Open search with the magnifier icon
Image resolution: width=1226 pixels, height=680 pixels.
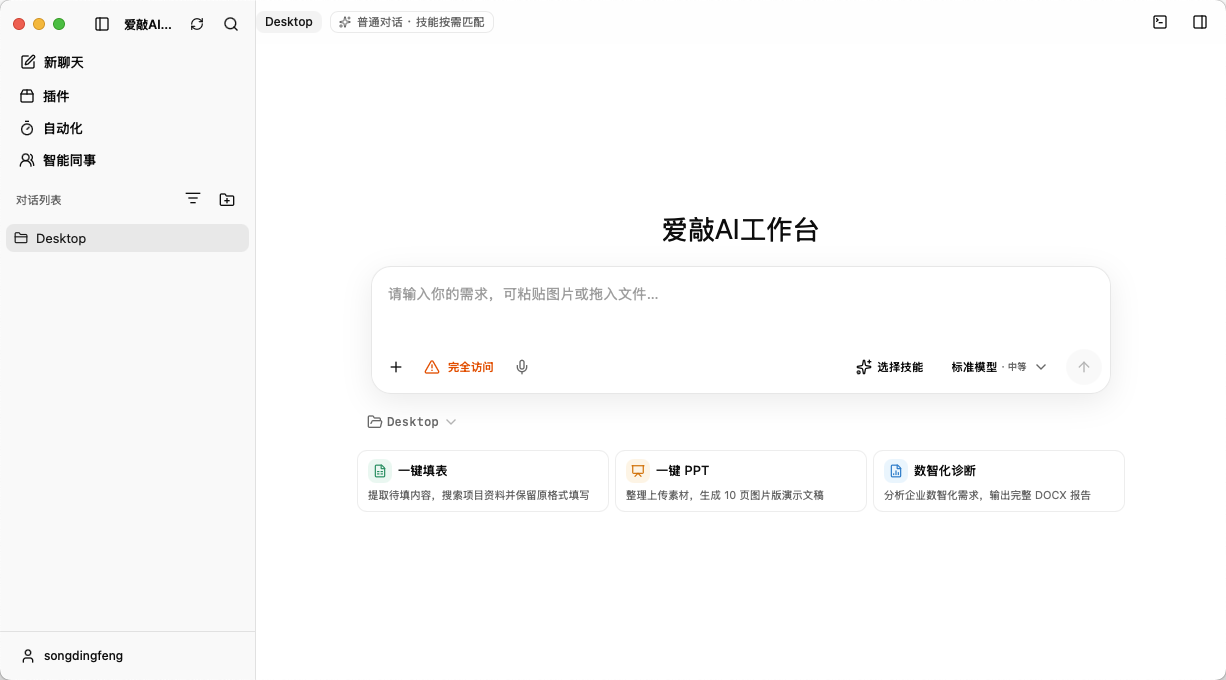(x=231, y=24)
